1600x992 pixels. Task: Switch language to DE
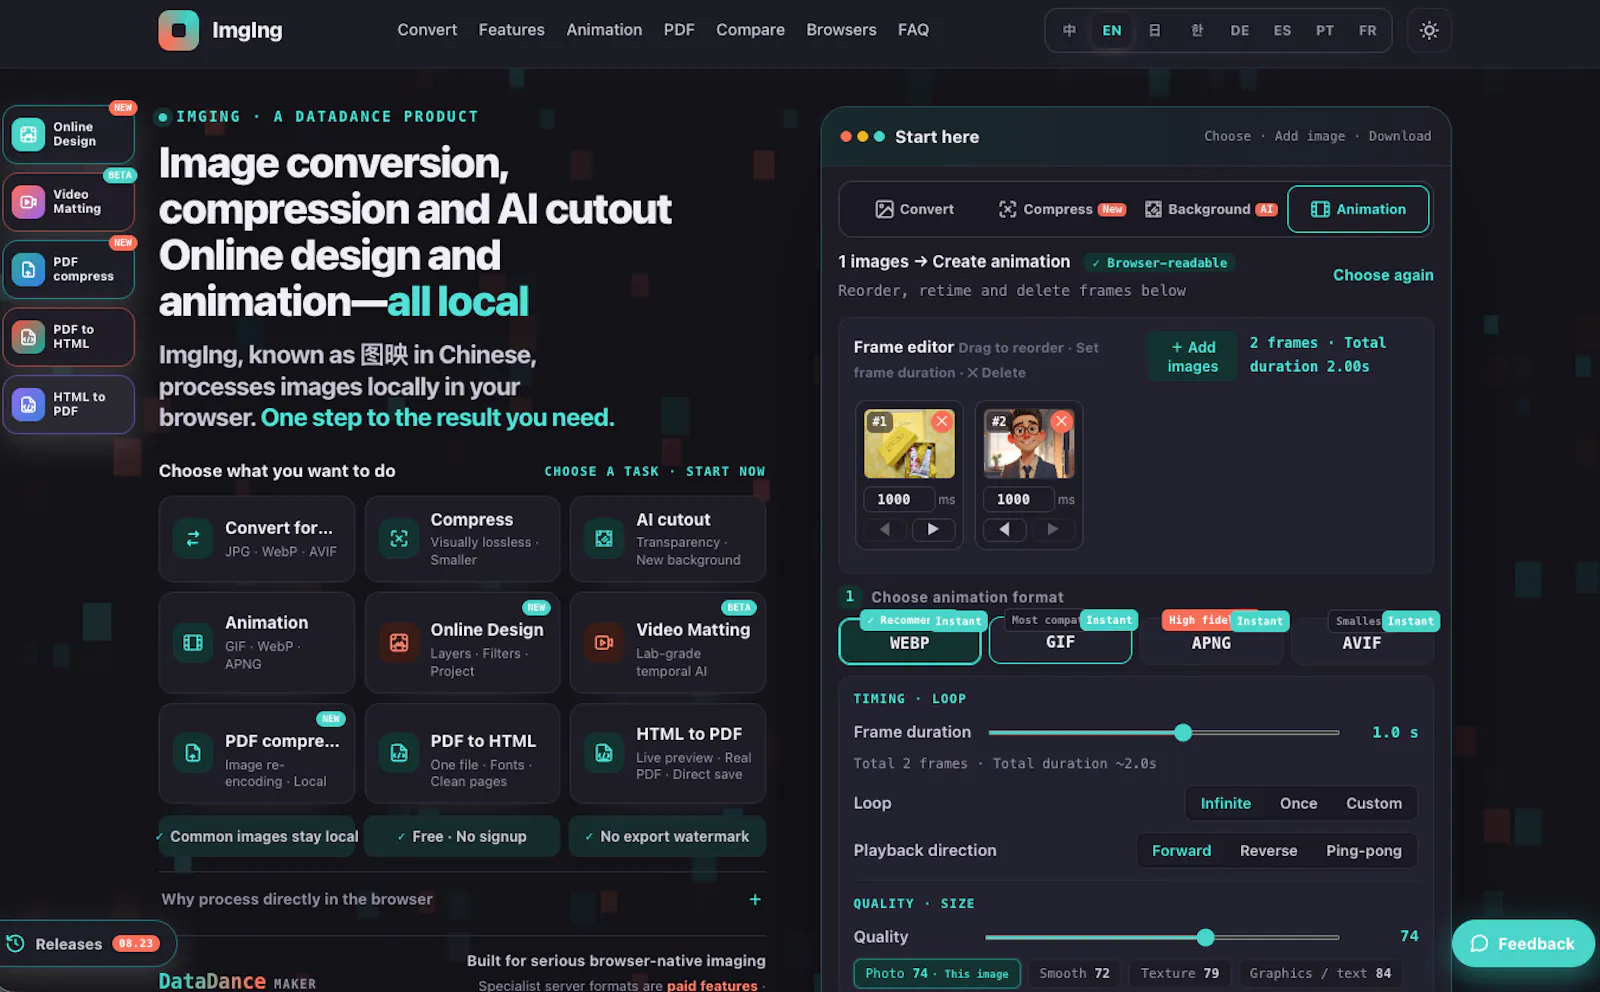pos(1239,30)
